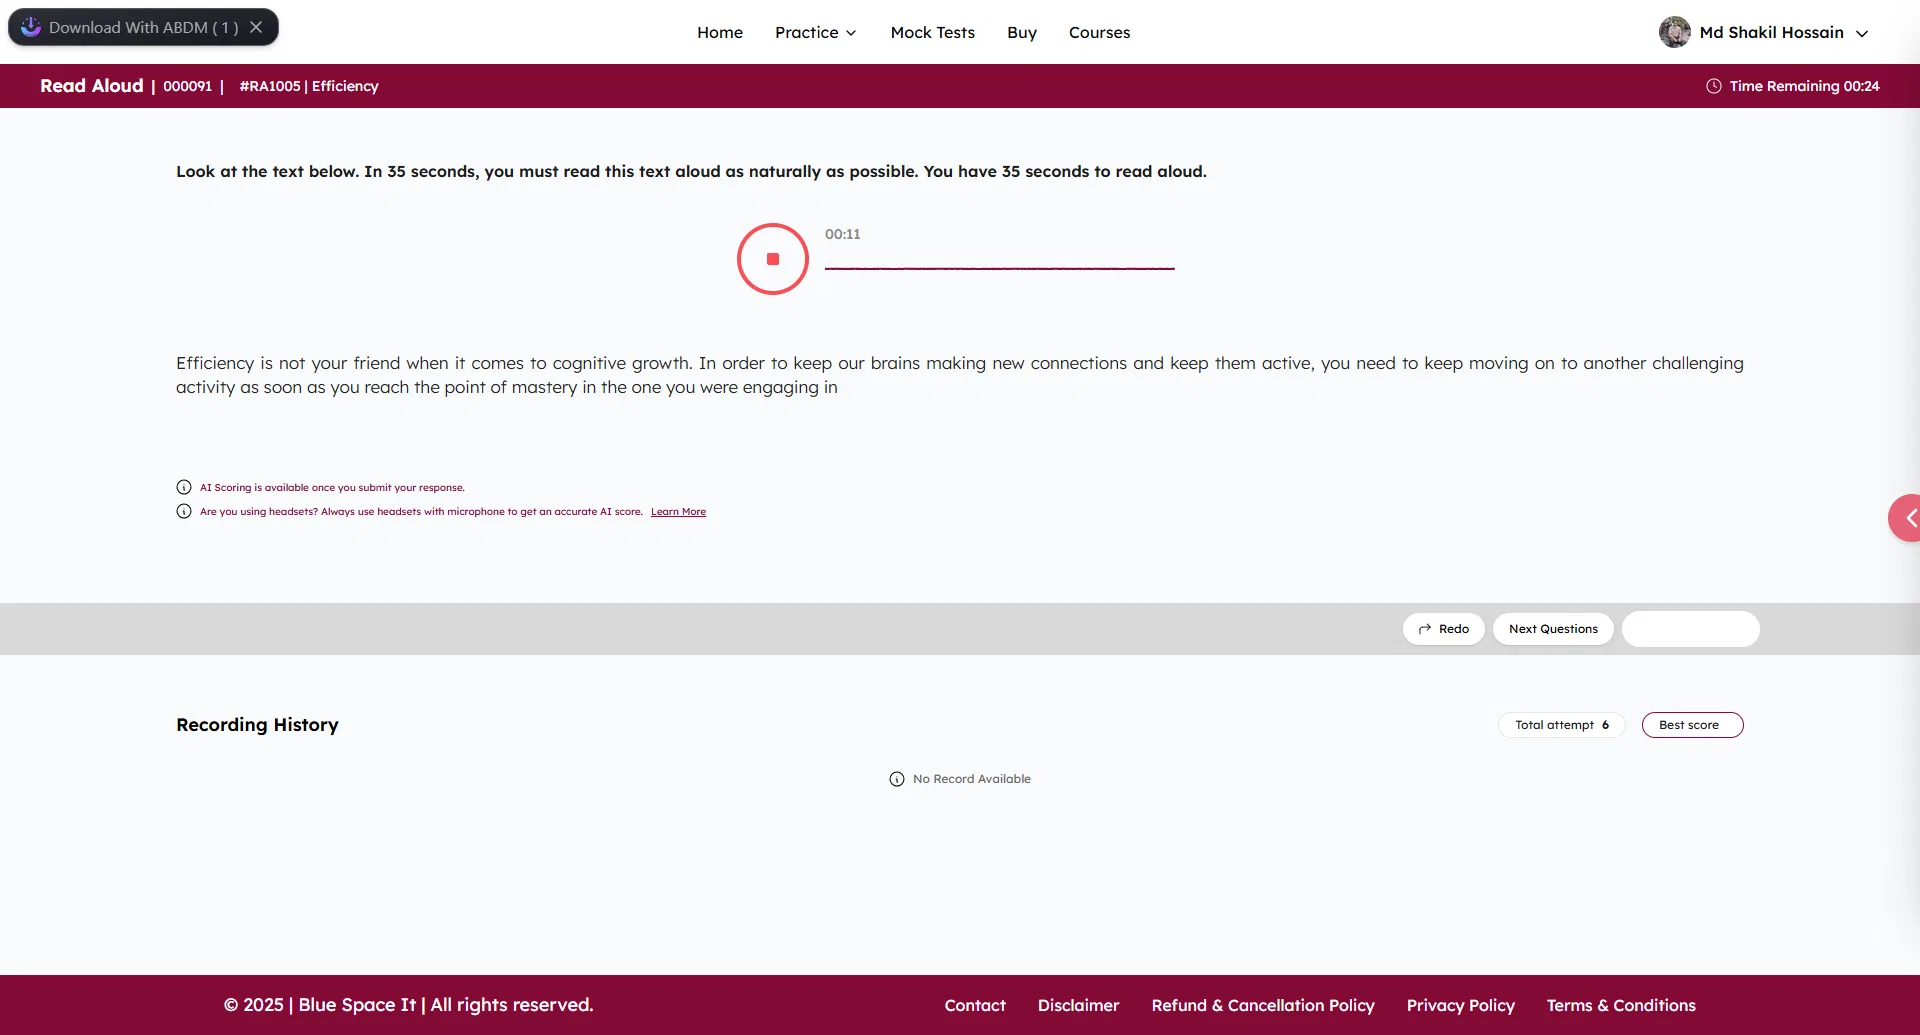The width and height of the screenshot is (1920, 1035).
Task: Click the Recording History heading
Action: pos(257,725)
